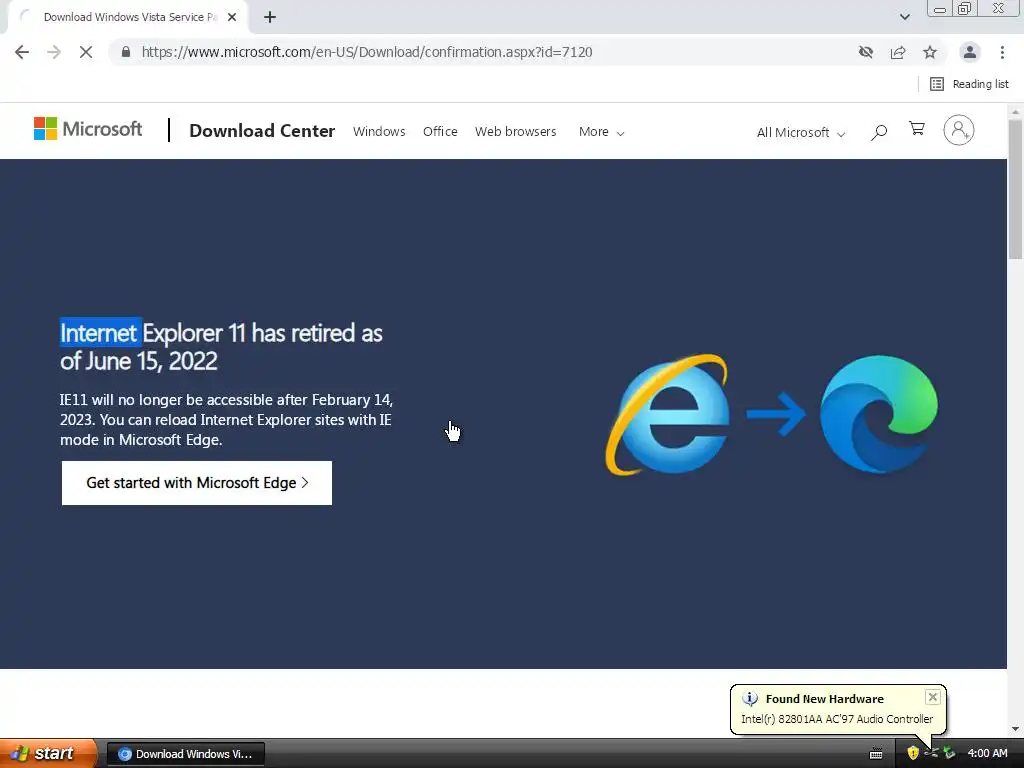Click the forward navigation arrow
This screenshot has width=1024, height=768.
[54, 52]
